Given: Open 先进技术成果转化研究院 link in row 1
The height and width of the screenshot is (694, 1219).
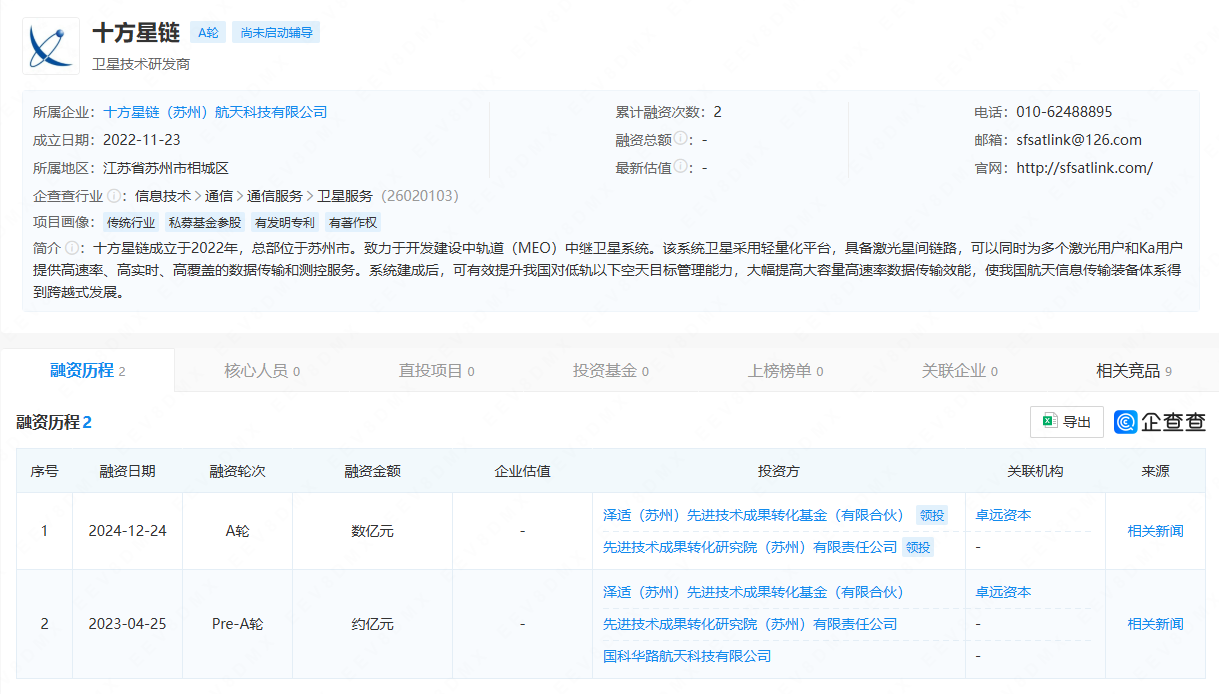Looking at the screenshot, I should click(x=750, y=547).
